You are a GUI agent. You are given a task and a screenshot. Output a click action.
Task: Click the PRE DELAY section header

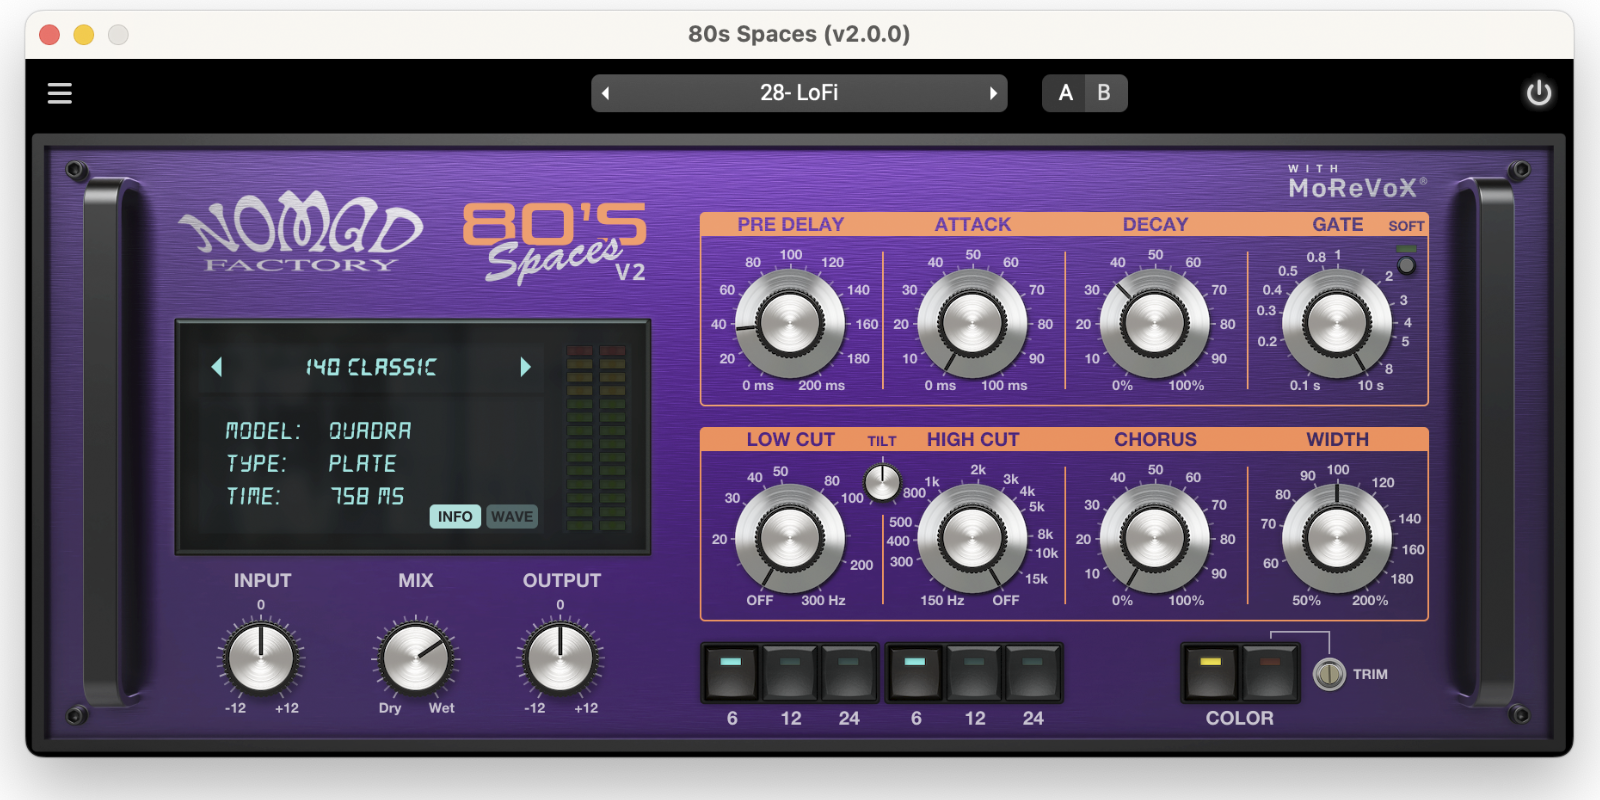click(791, 224)
